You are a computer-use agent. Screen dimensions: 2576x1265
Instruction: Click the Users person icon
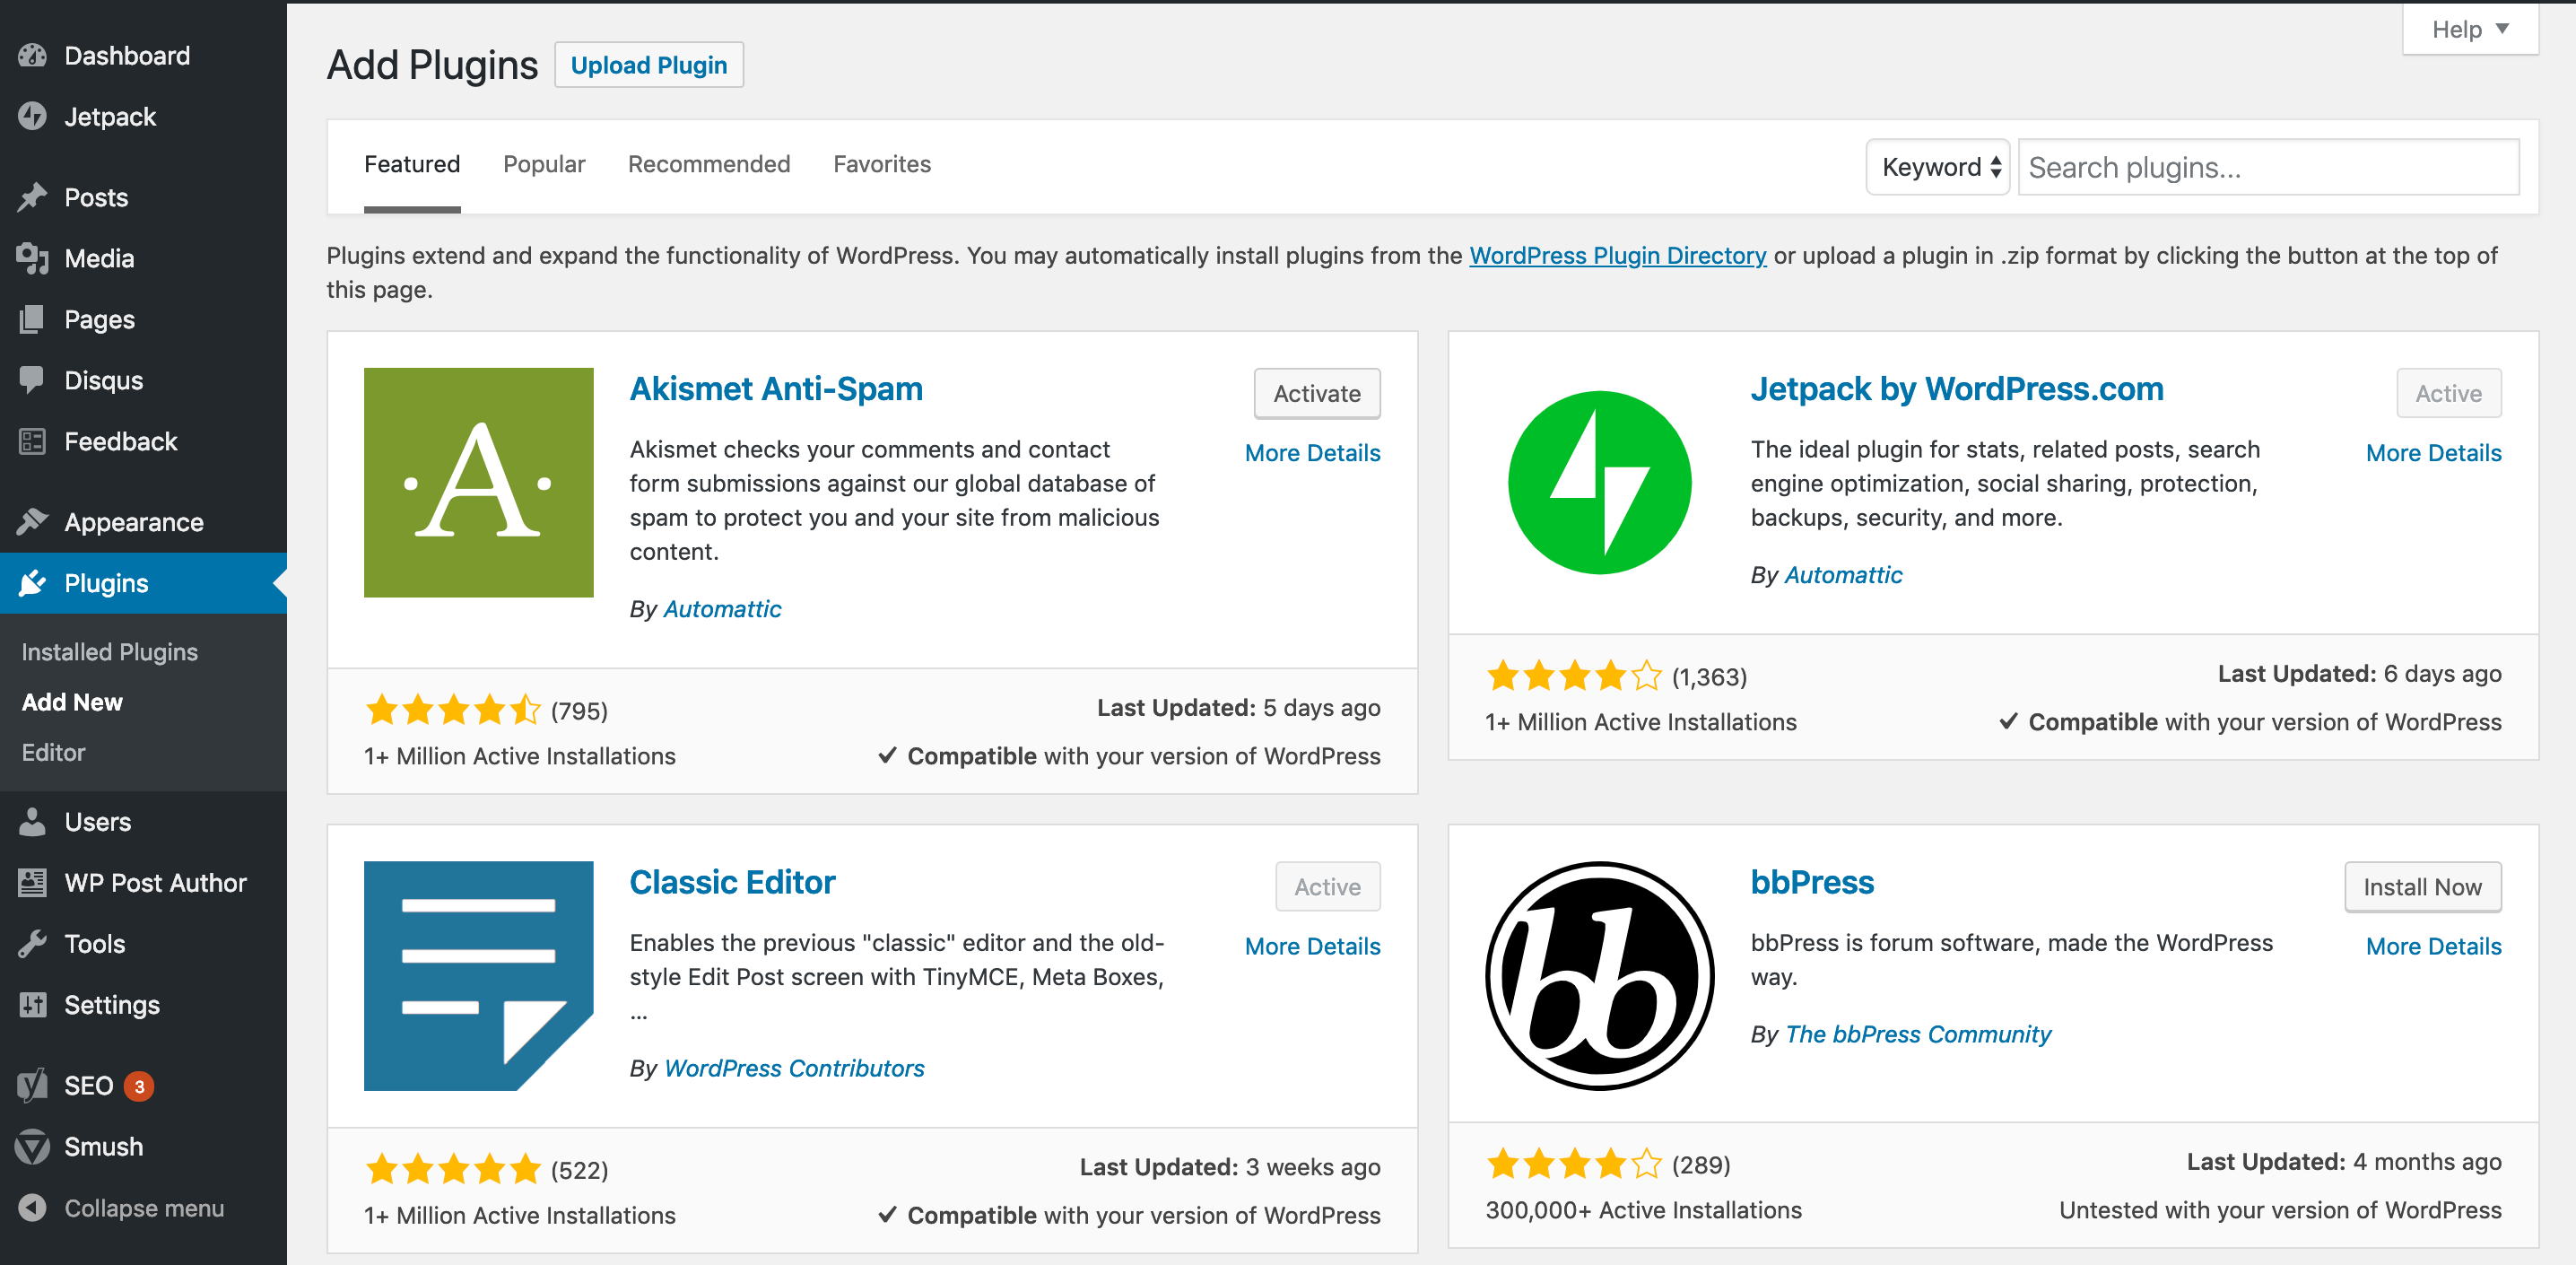32,822
